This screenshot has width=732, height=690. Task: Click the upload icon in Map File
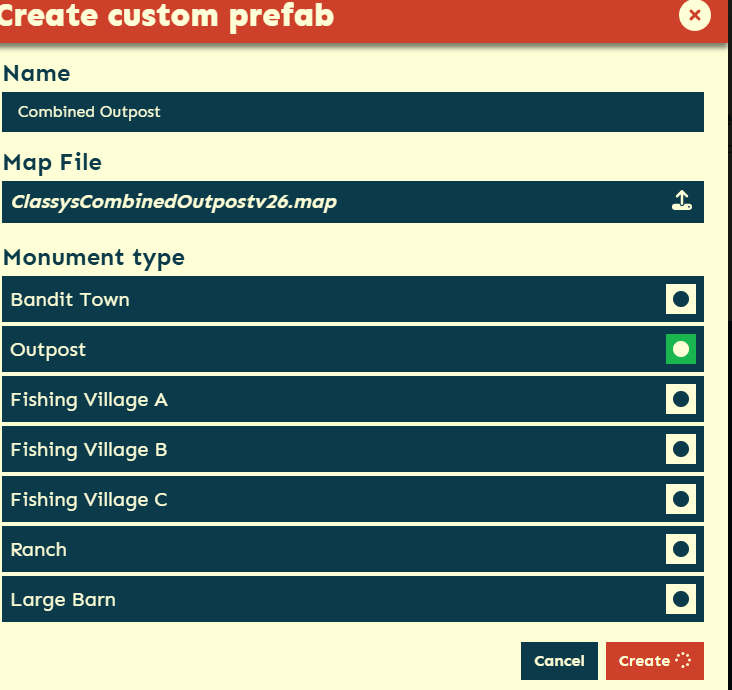click(681, 201)
